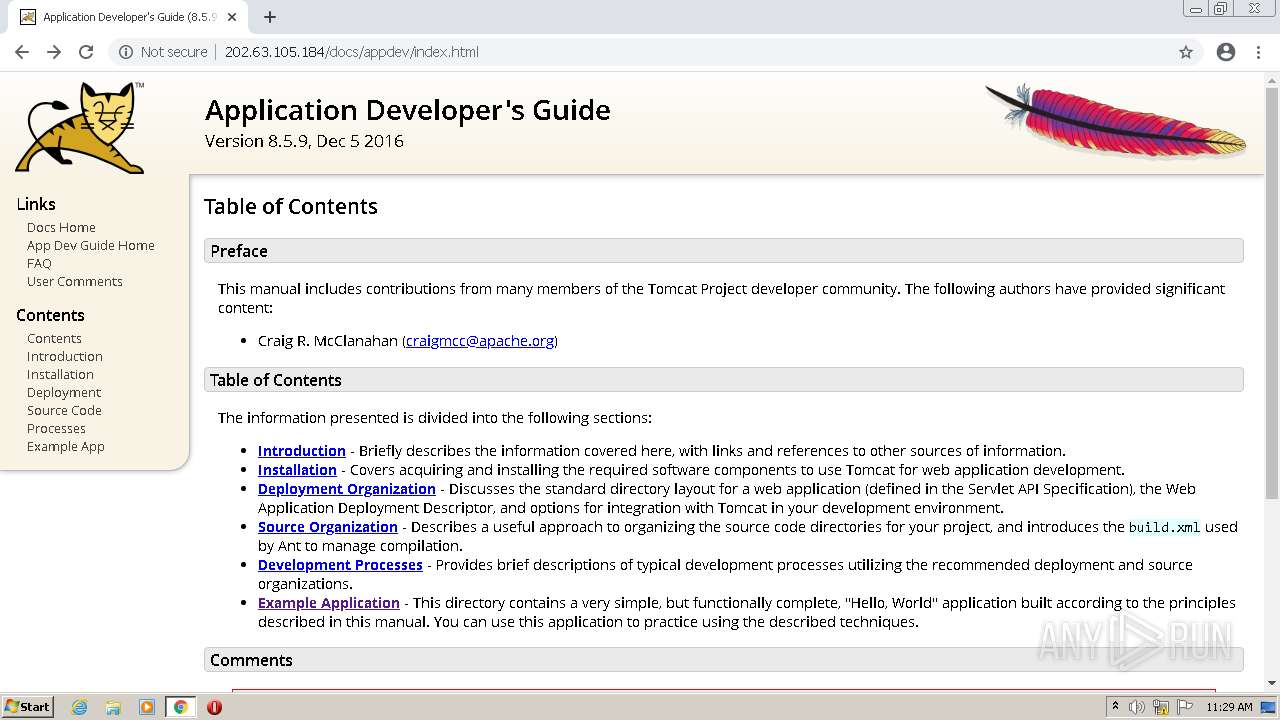The height and width of the screenshot is (720, 1280).
Task: Open the Docs Home sidebar link
Action: [x=61, y=227]
